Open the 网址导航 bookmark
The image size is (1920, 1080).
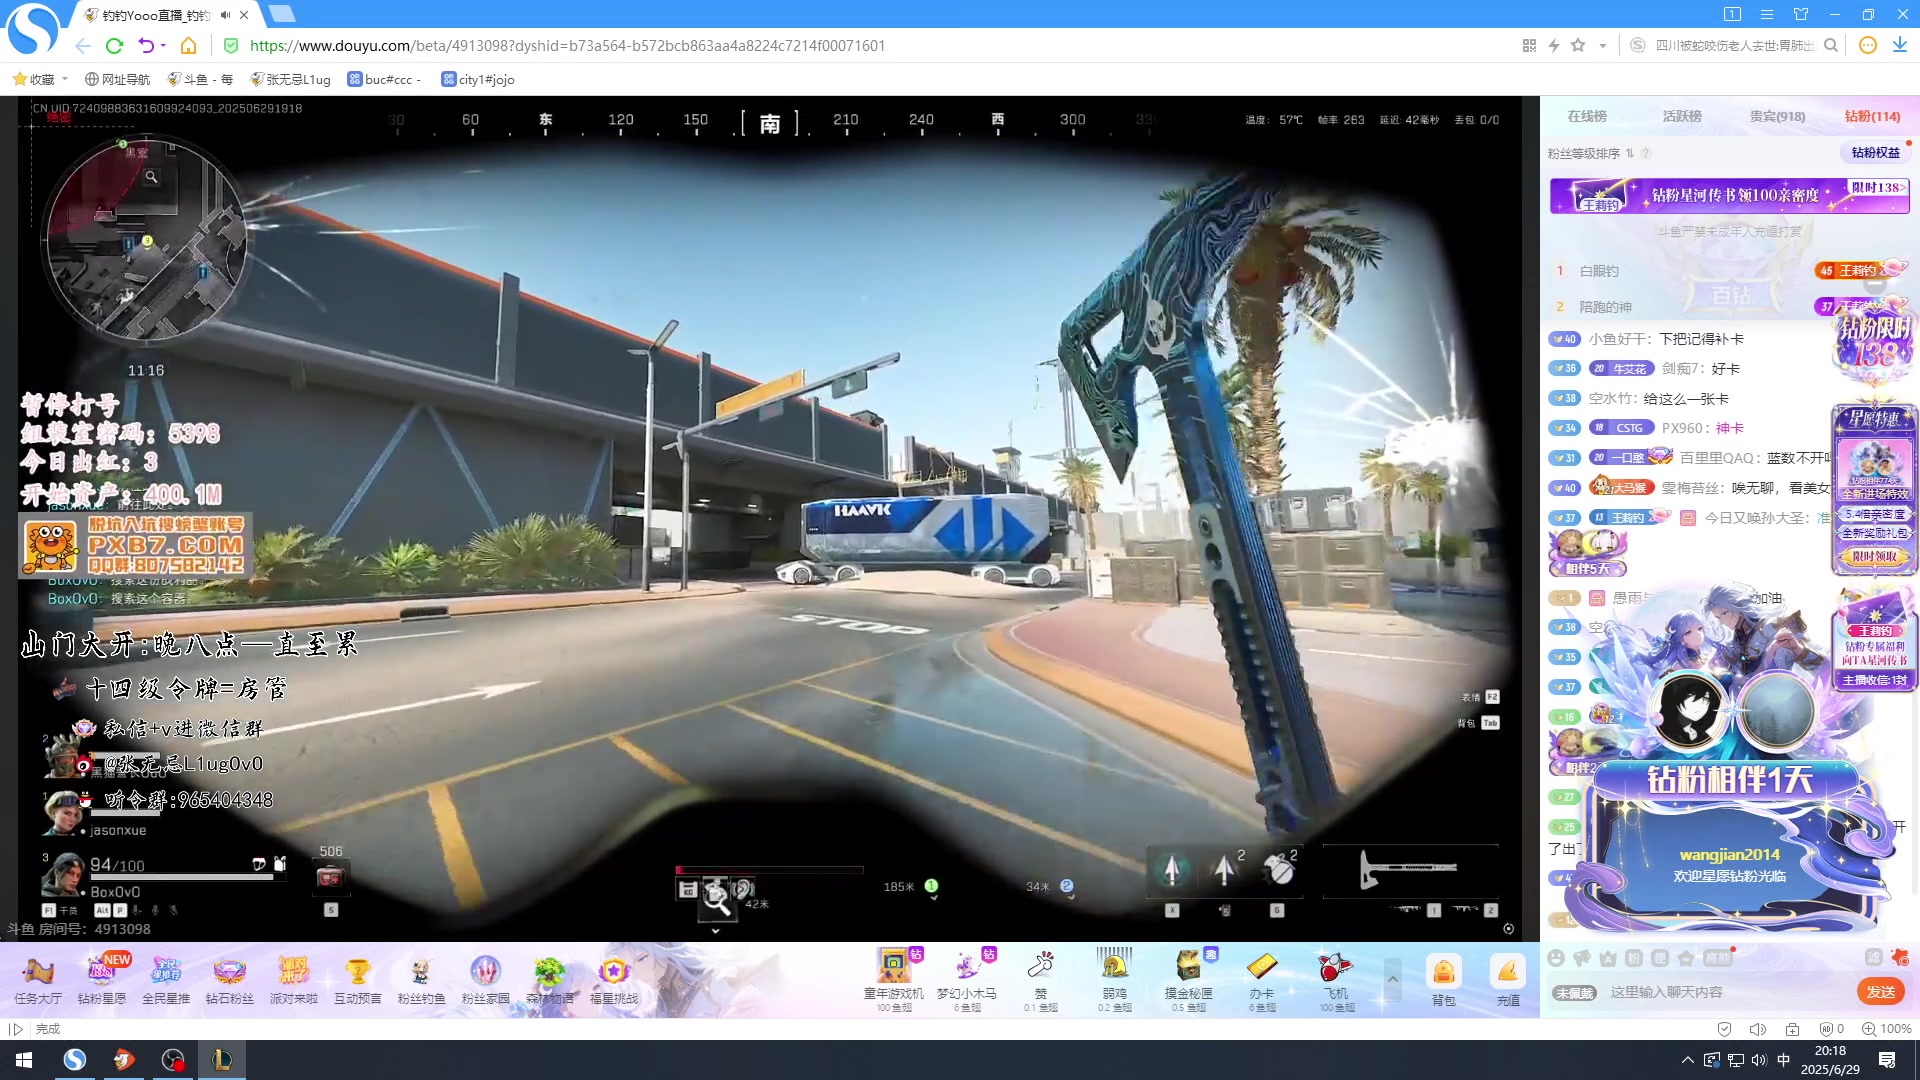click(x=118, y=79)
